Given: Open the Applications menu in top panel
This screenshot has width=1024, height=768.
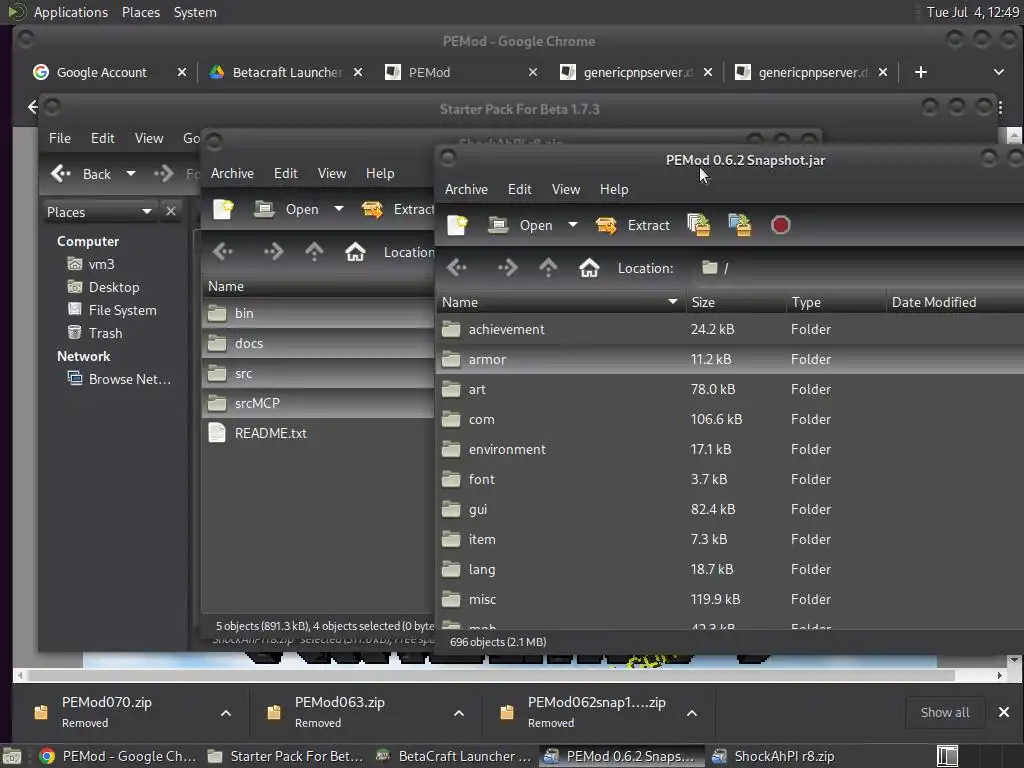Looking at the screenshot, I should tap(71, 12).
